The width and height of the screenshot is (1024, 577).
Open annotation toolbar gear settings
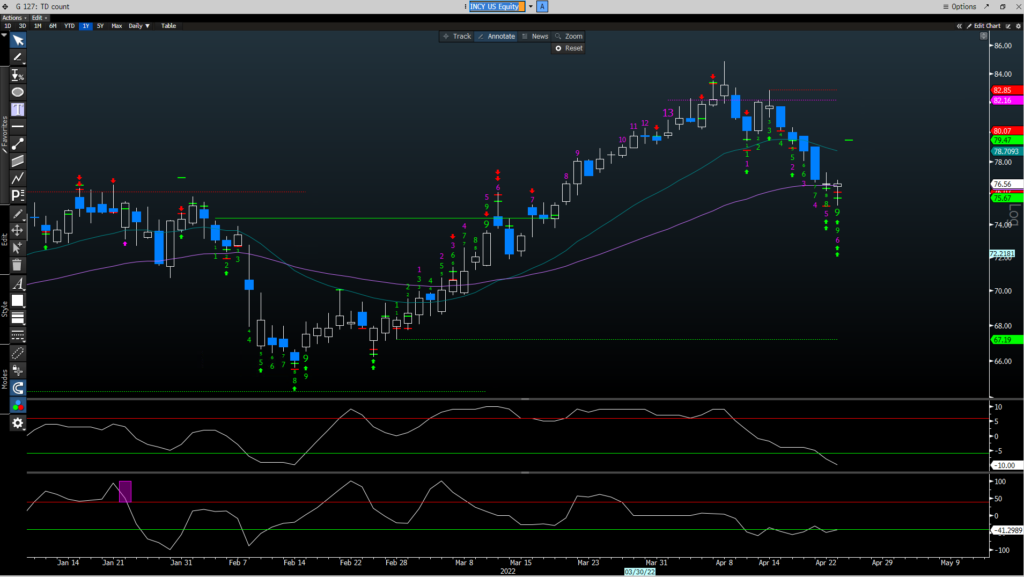click(x=18, y=423)
